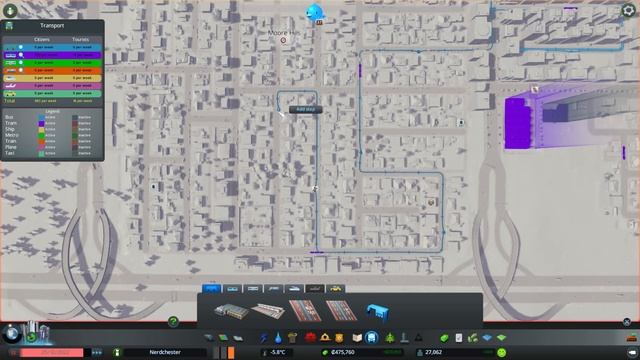Select the Metro transport tab
Image resolution: width=640 pixels, height=360 pixels.
(253, 288)
